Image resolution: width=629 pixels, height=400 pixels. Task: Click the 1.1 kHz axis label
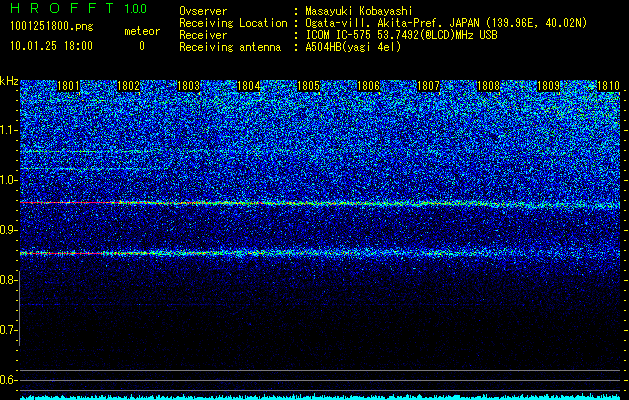8,130
